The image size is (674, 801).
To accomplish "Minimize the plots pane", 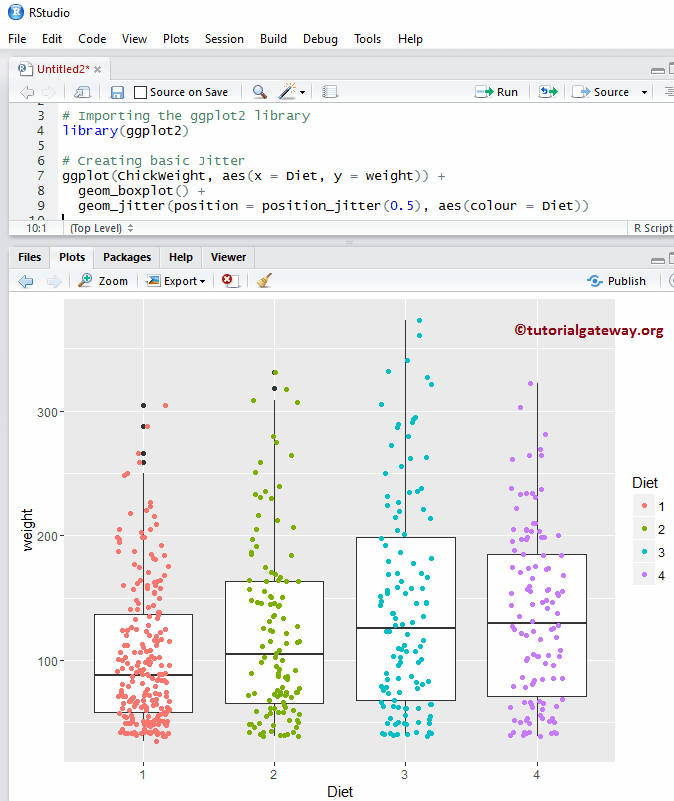I will (658, 260).
